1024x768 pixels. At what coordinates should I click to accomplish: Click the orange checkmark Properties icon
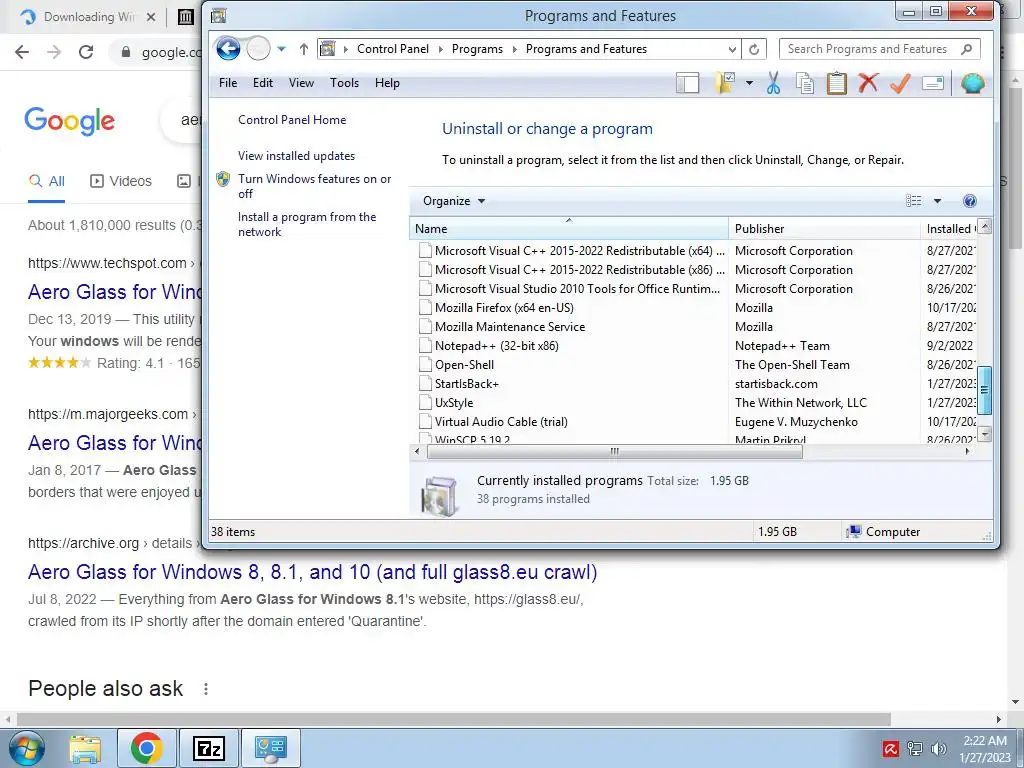[x=901, y=83]
